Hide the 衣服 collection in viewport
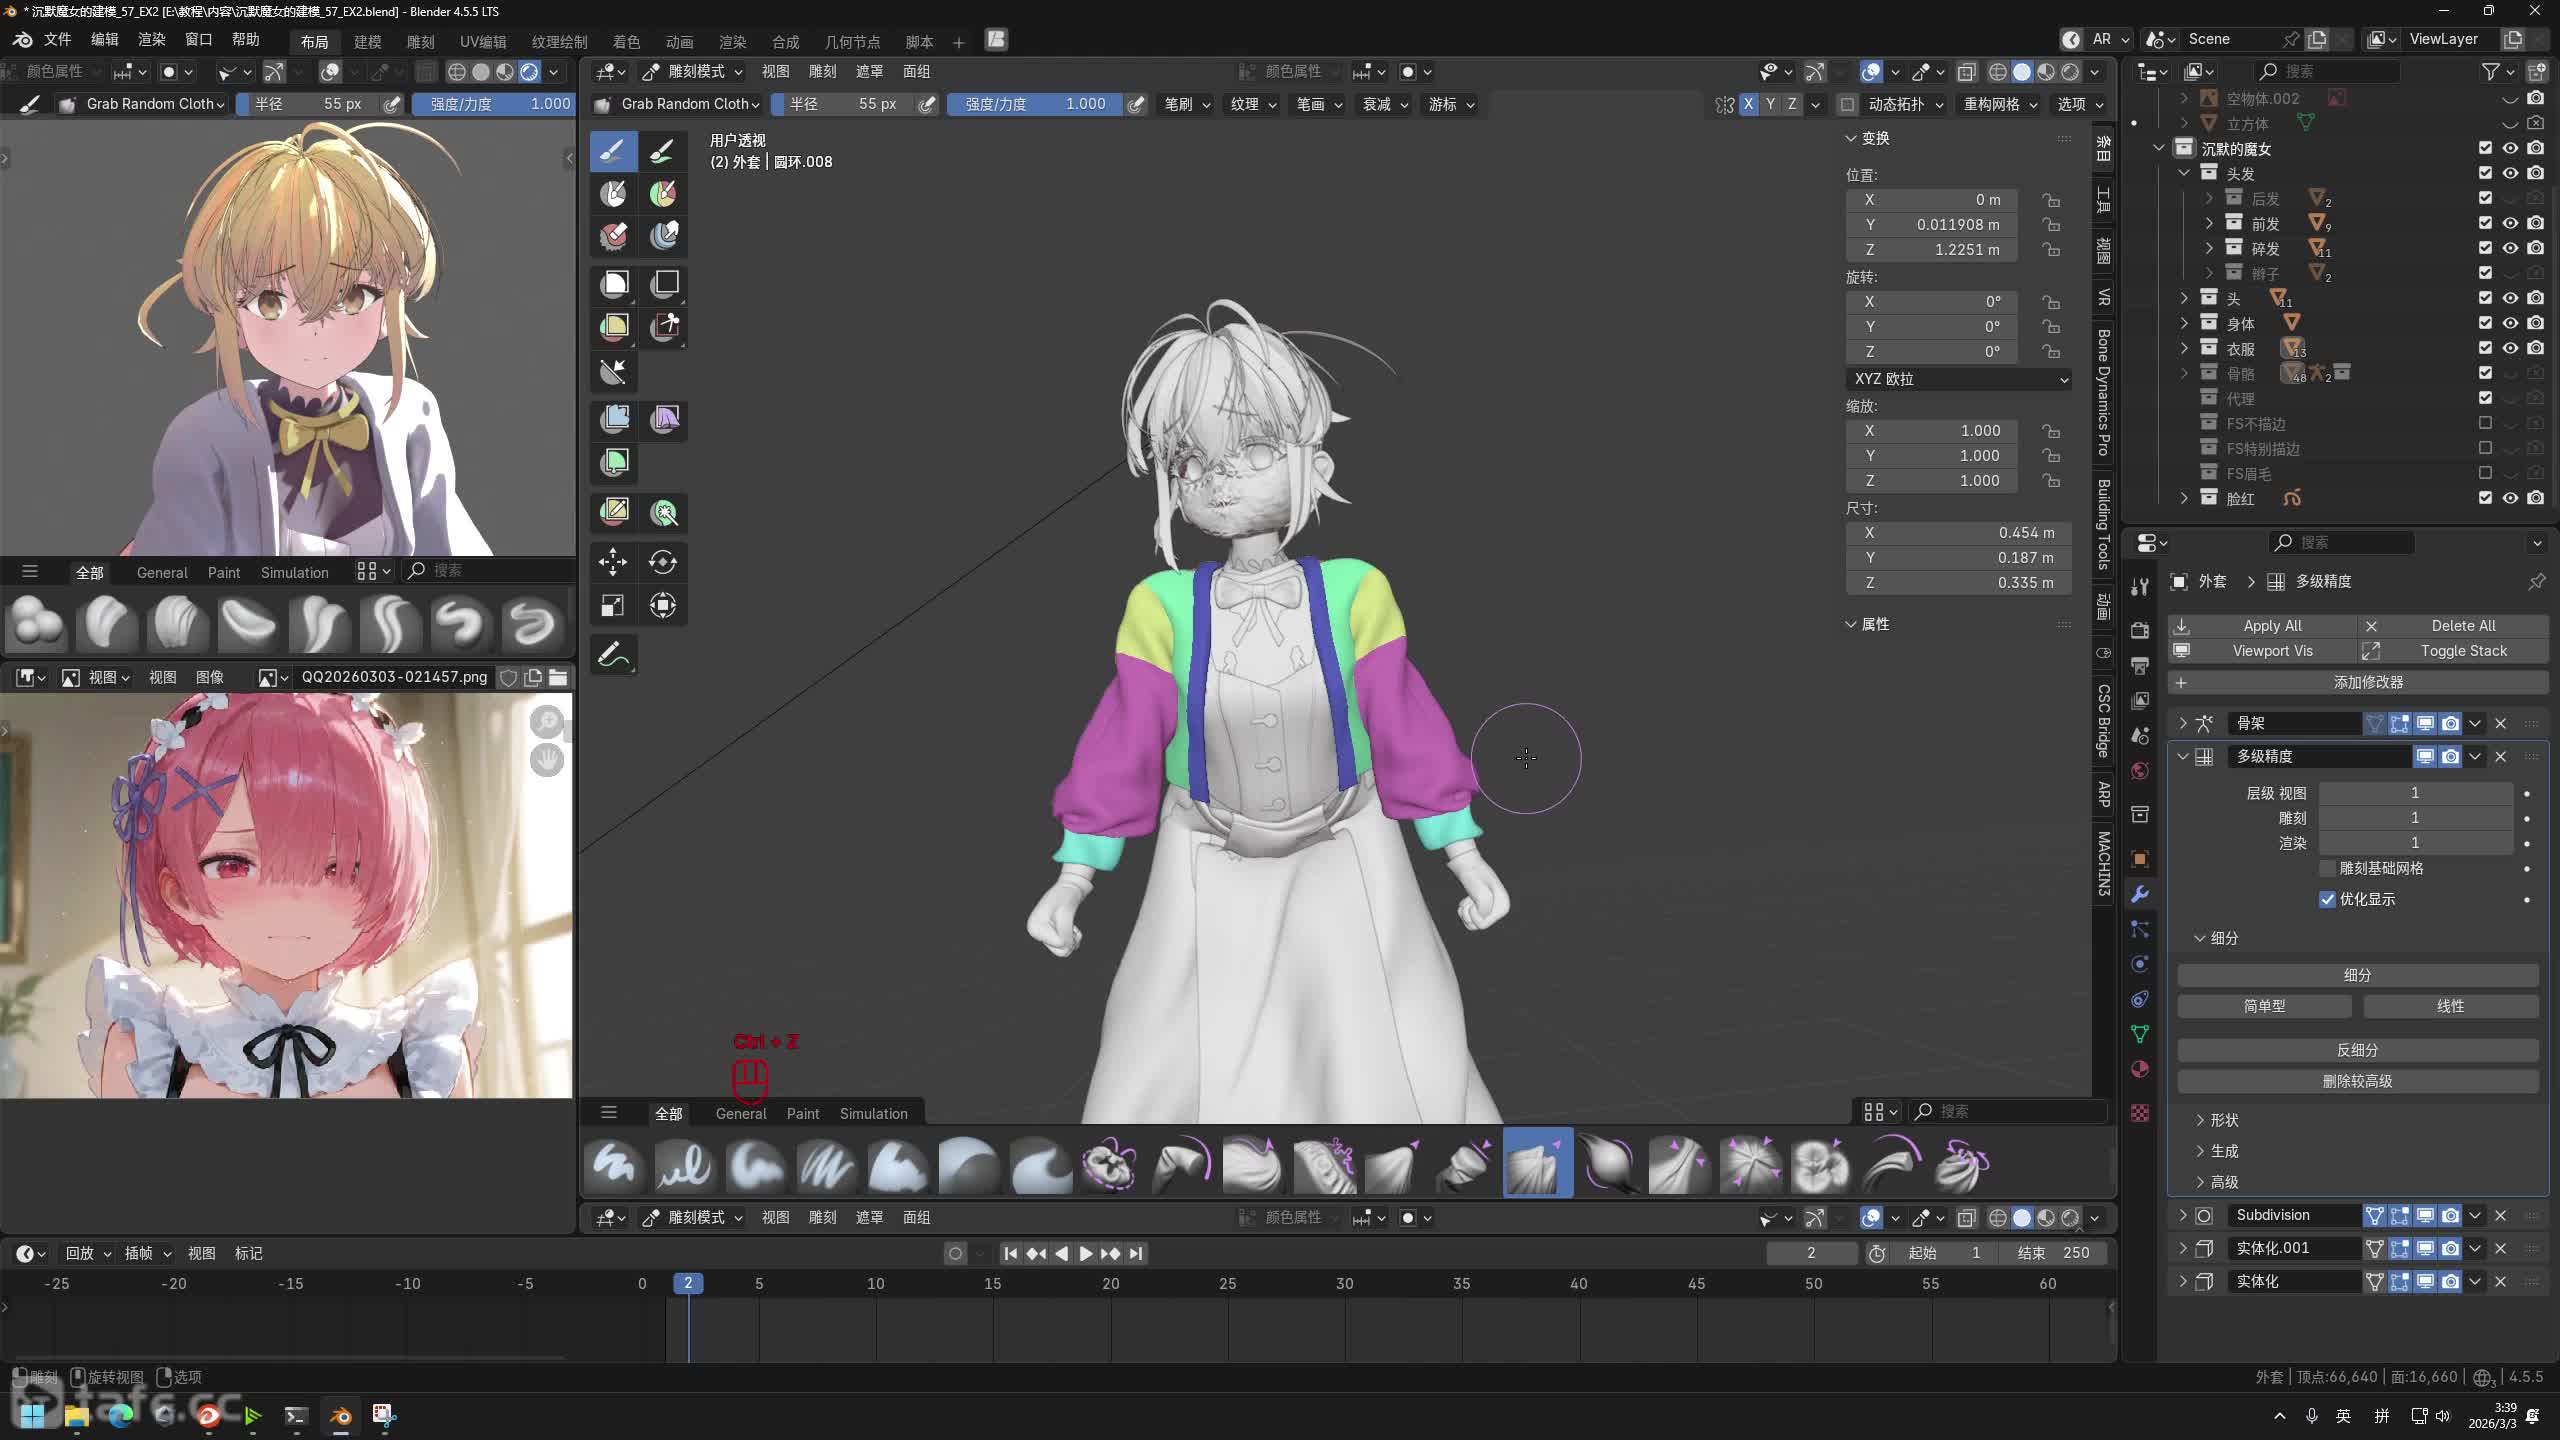The image size is (2560, 1440). click(2510, 348)
